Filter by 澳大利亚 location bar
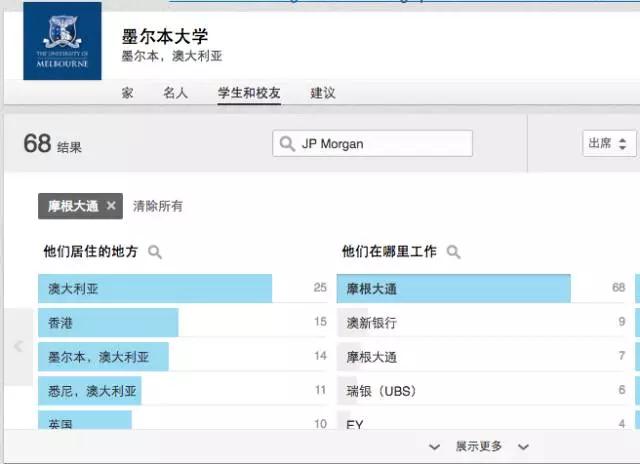Screen dimensions: 640x464 pos(155,289)
